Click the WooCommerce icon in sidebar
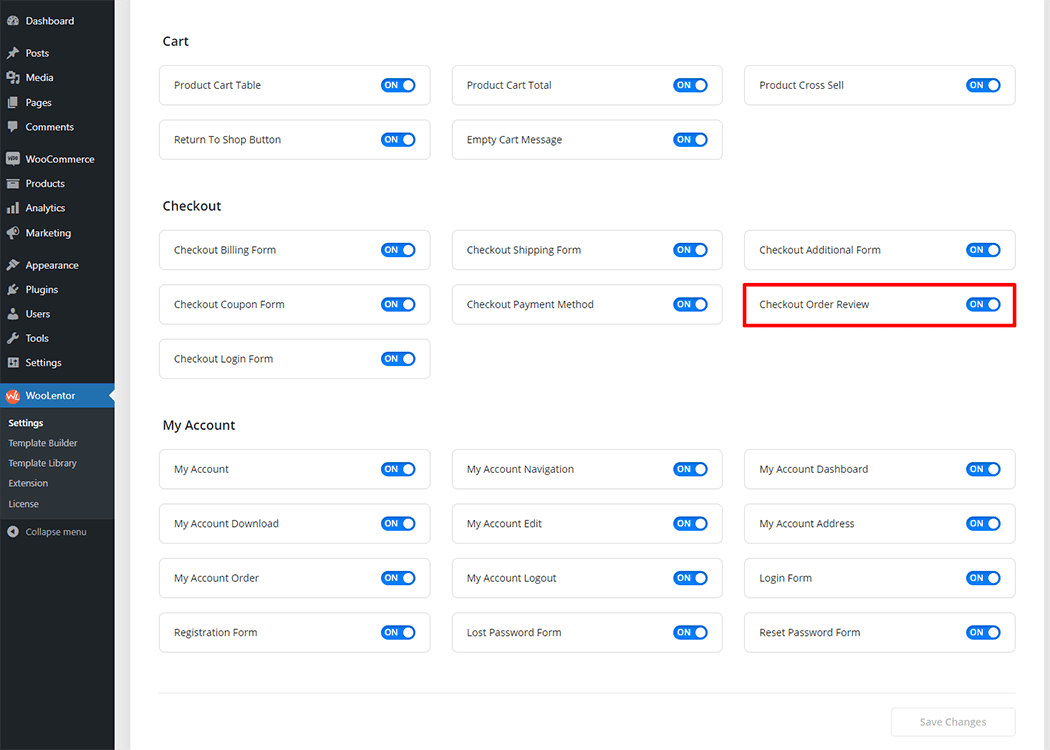1050x750 pixels. 13,159
